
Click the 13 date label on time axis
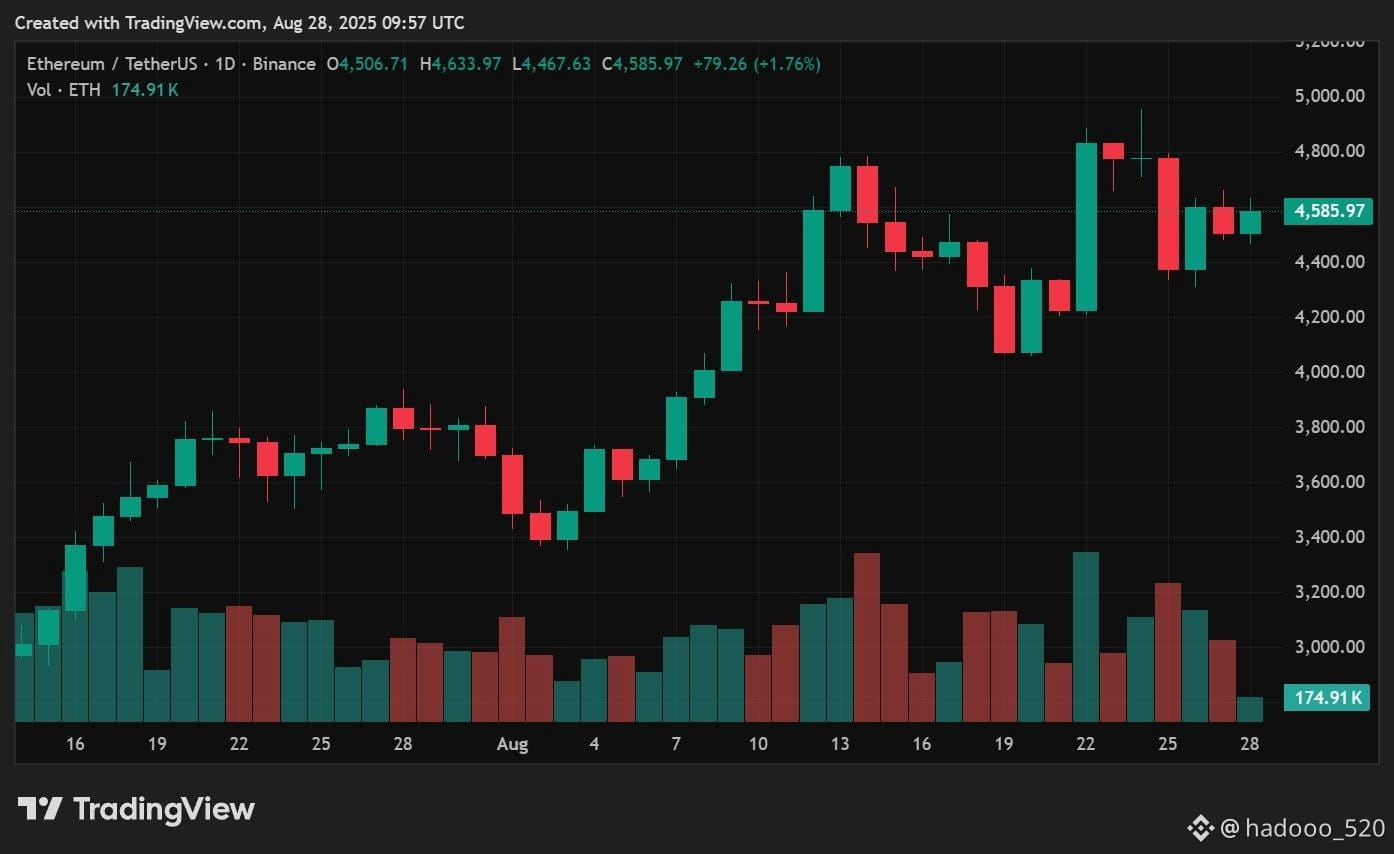840,744
